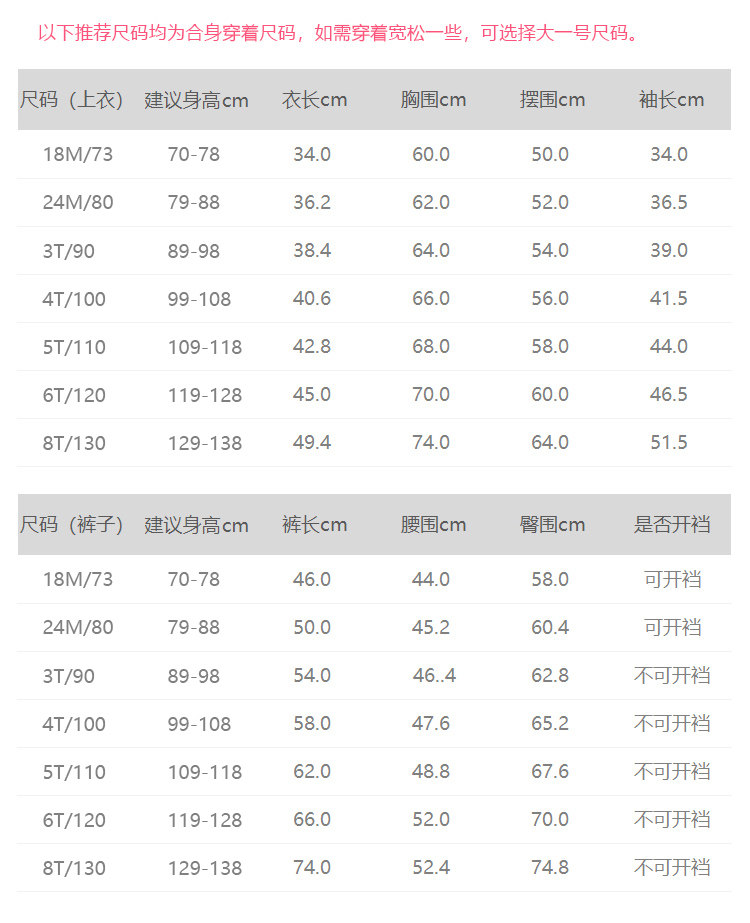Click 不可开裆 in the 8T/130 pants row
This screenshot has height=923, width=750.
[672, 868]
